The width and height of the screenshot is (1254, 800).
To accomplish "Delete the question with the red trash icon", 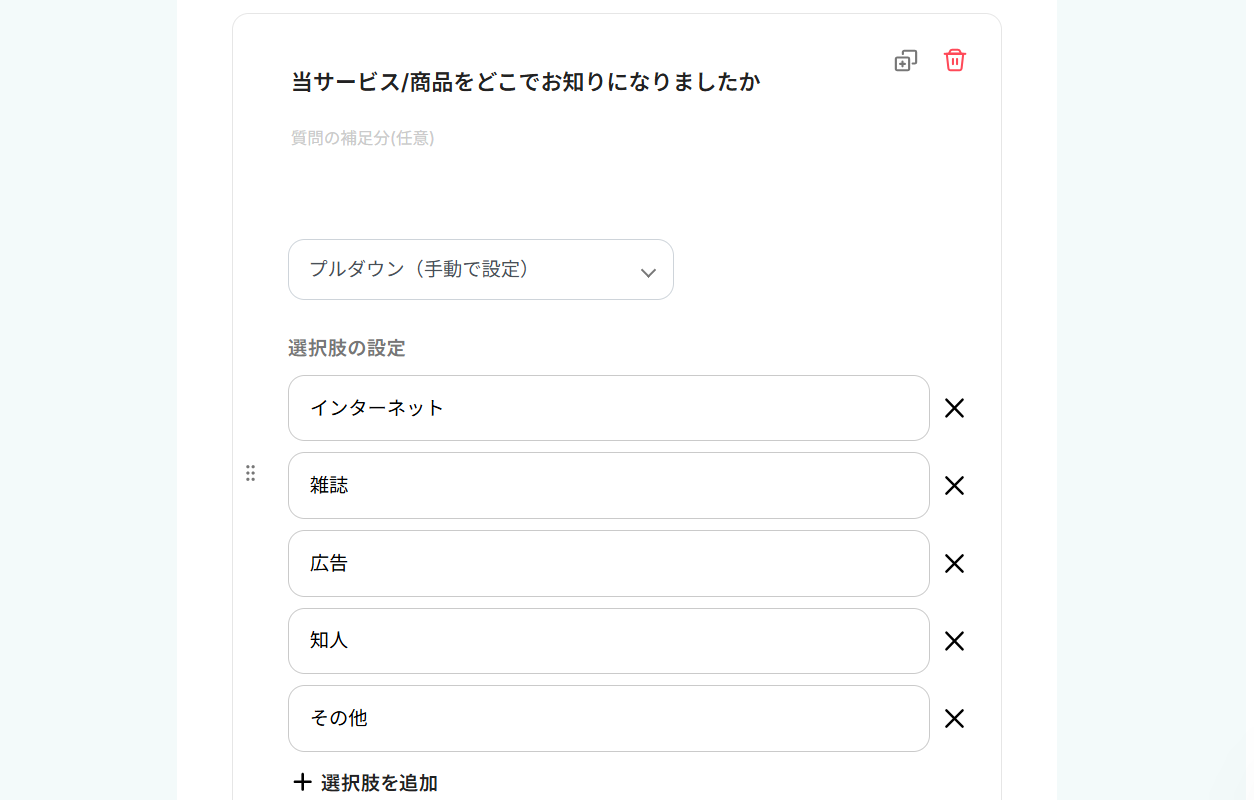I will tap(955, 60).
